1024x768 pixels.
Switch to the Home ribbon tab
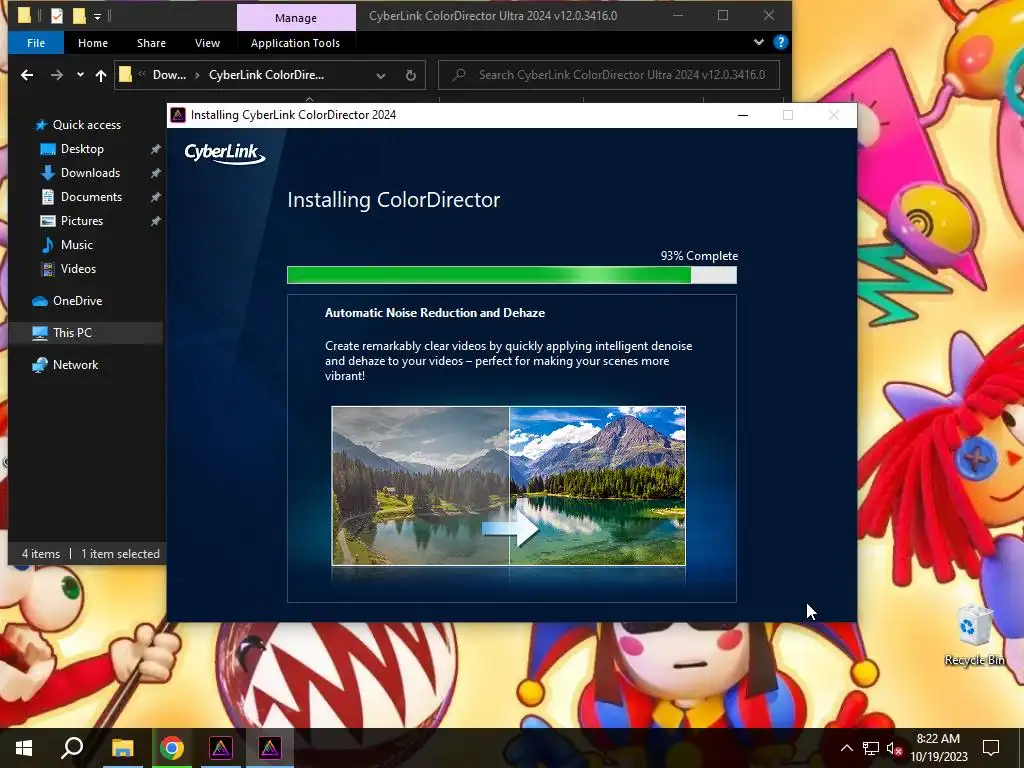(x=93, y=43)
